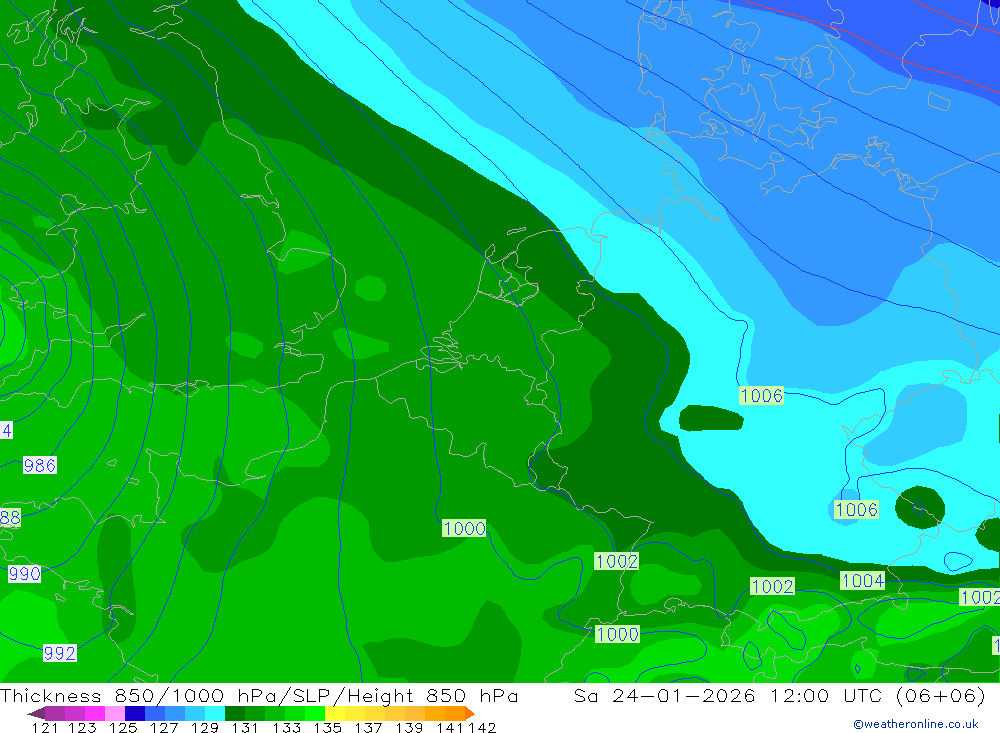Click the purple left arrow end of legend
This screenshot has width=1000, height=733.
(36, 713)
